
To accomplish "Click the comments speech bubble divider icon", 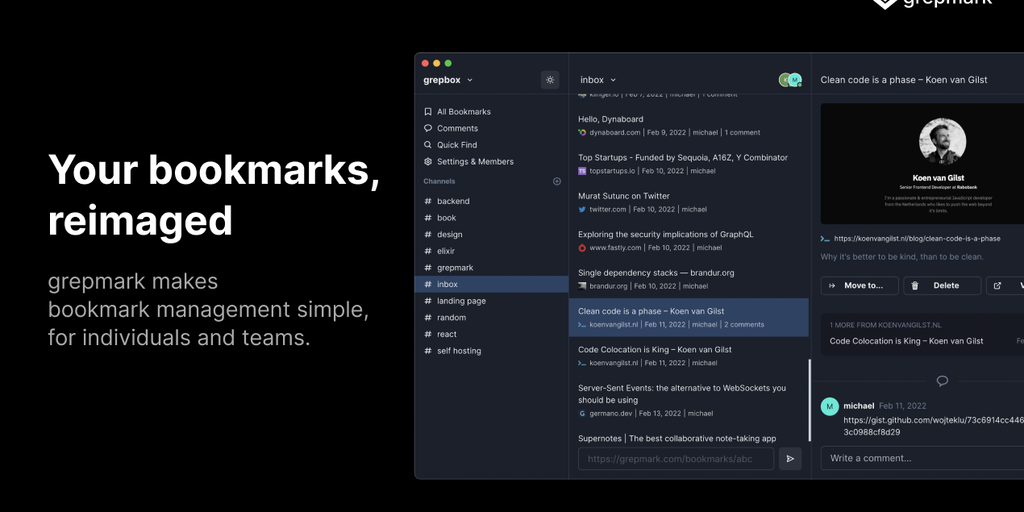I will (x=942, y=381).
